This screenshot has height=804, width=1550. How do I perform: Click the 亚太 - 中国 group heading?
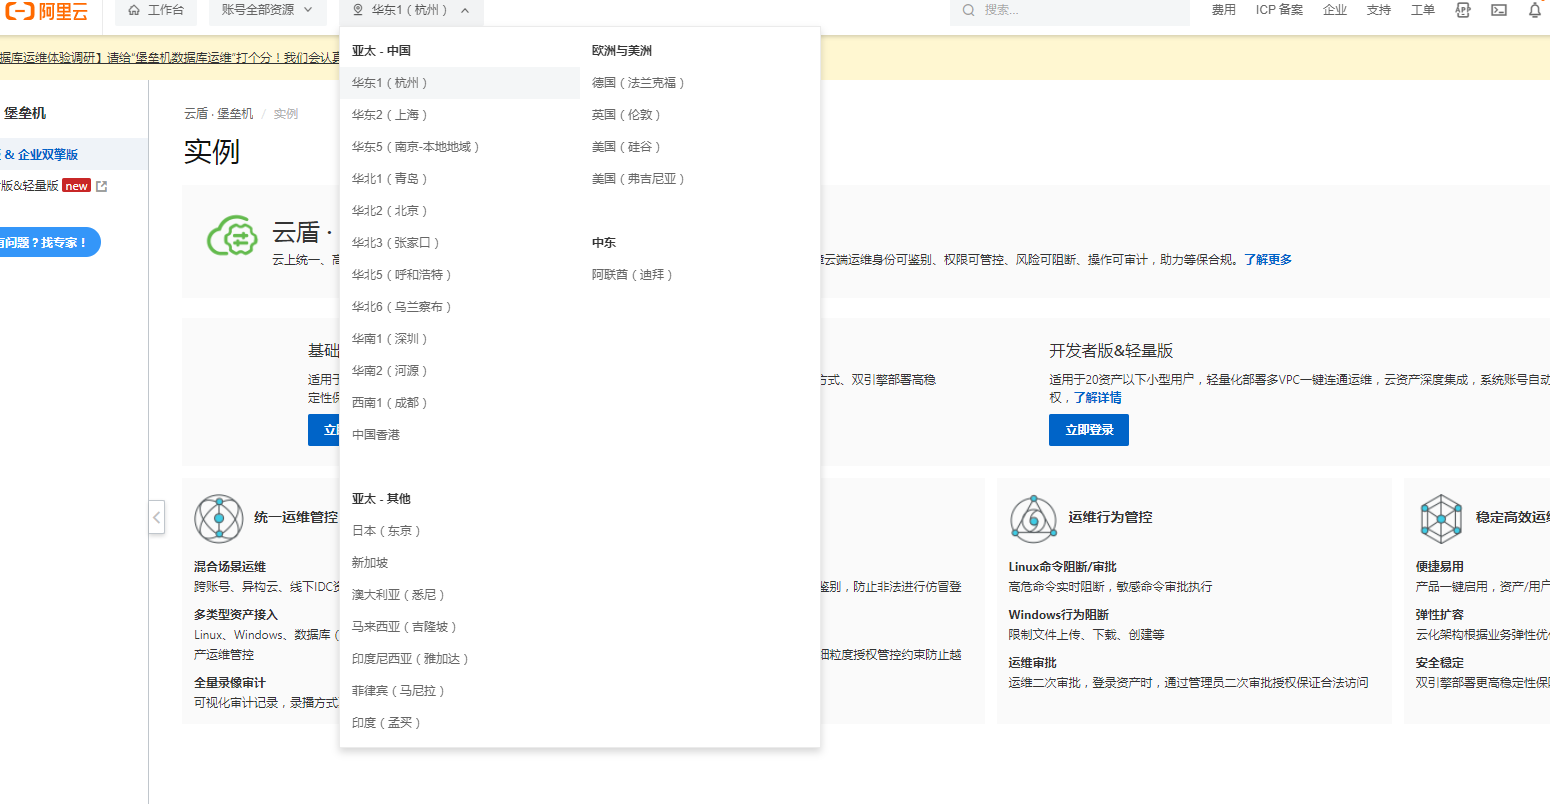tap(381, 51)
